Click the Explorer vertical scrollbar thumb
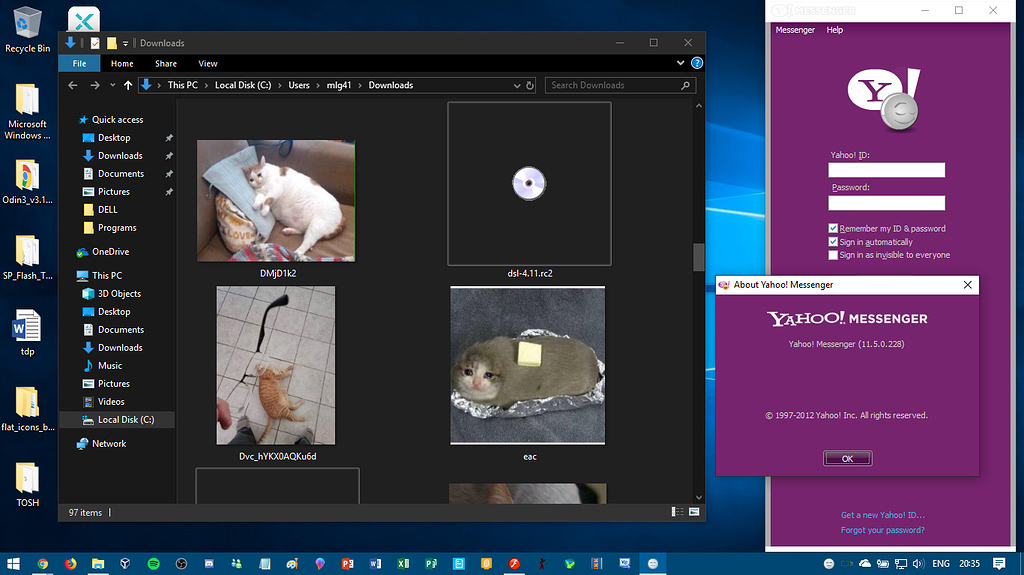The width and height of the screenshot is (1024, 575). pyautogui.click(x=699, y=257)
